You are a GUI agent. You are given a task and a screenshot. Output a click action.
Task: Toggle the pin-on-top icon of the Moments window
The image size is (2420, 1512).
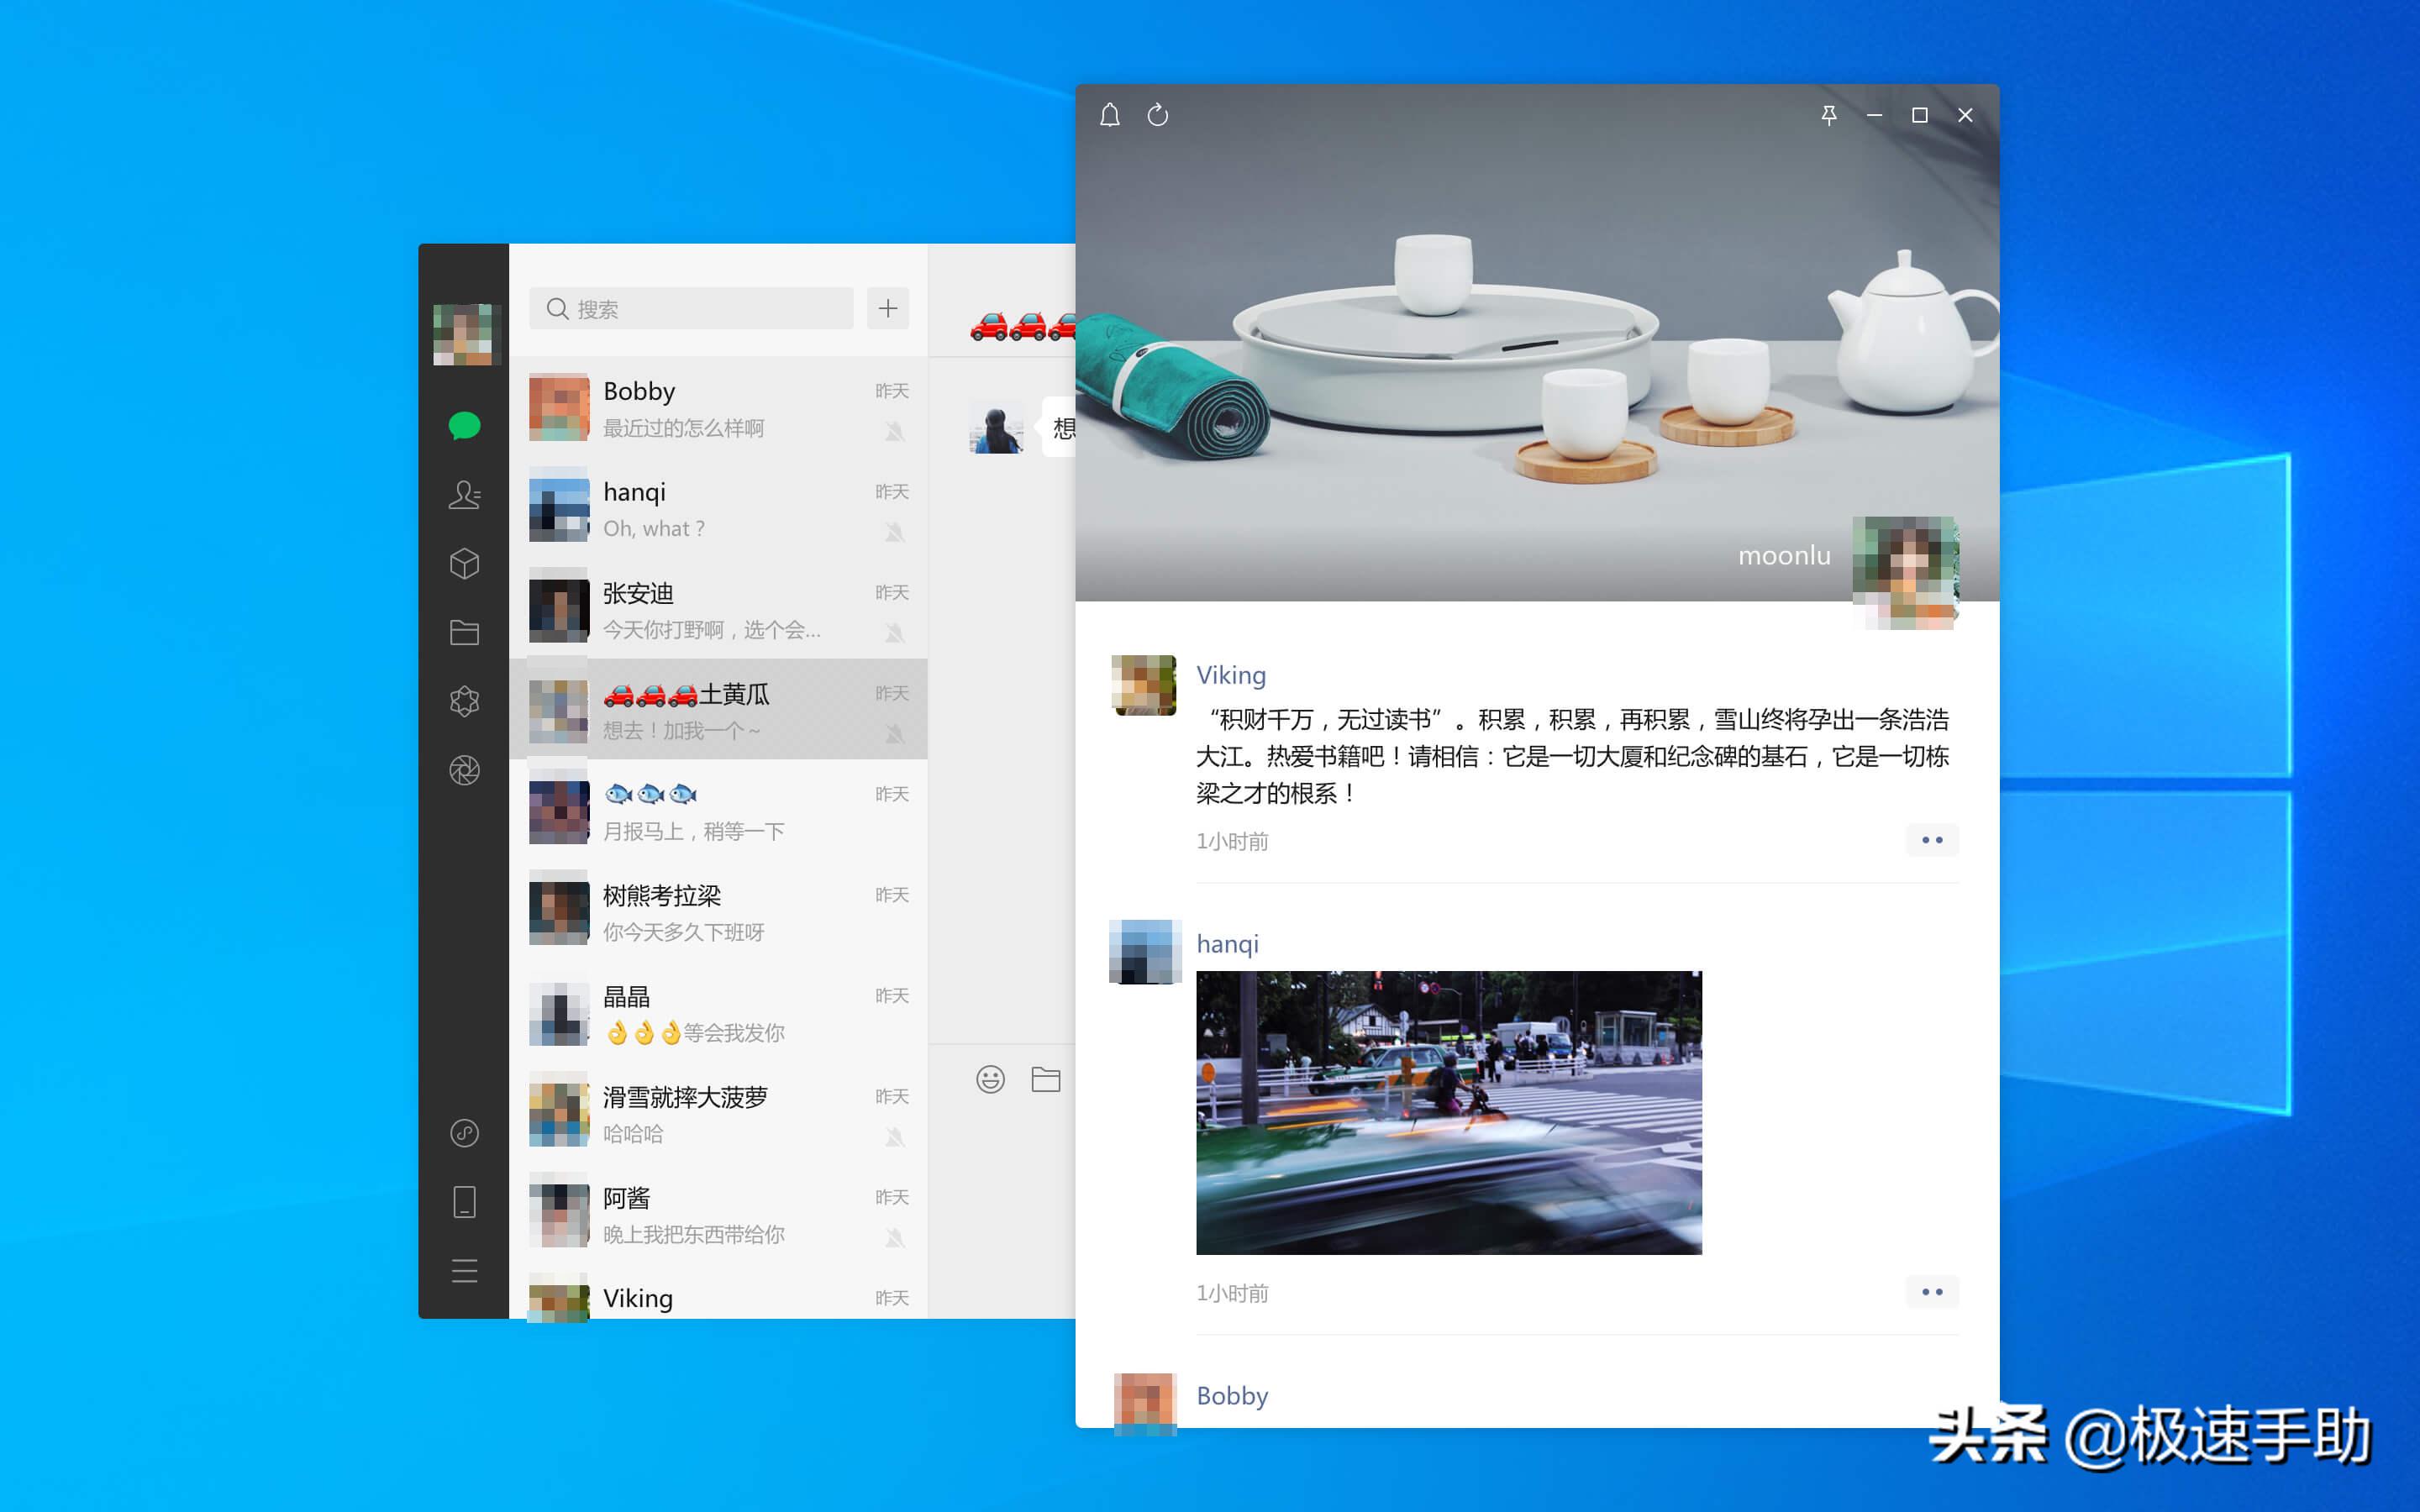point(1829,115)
